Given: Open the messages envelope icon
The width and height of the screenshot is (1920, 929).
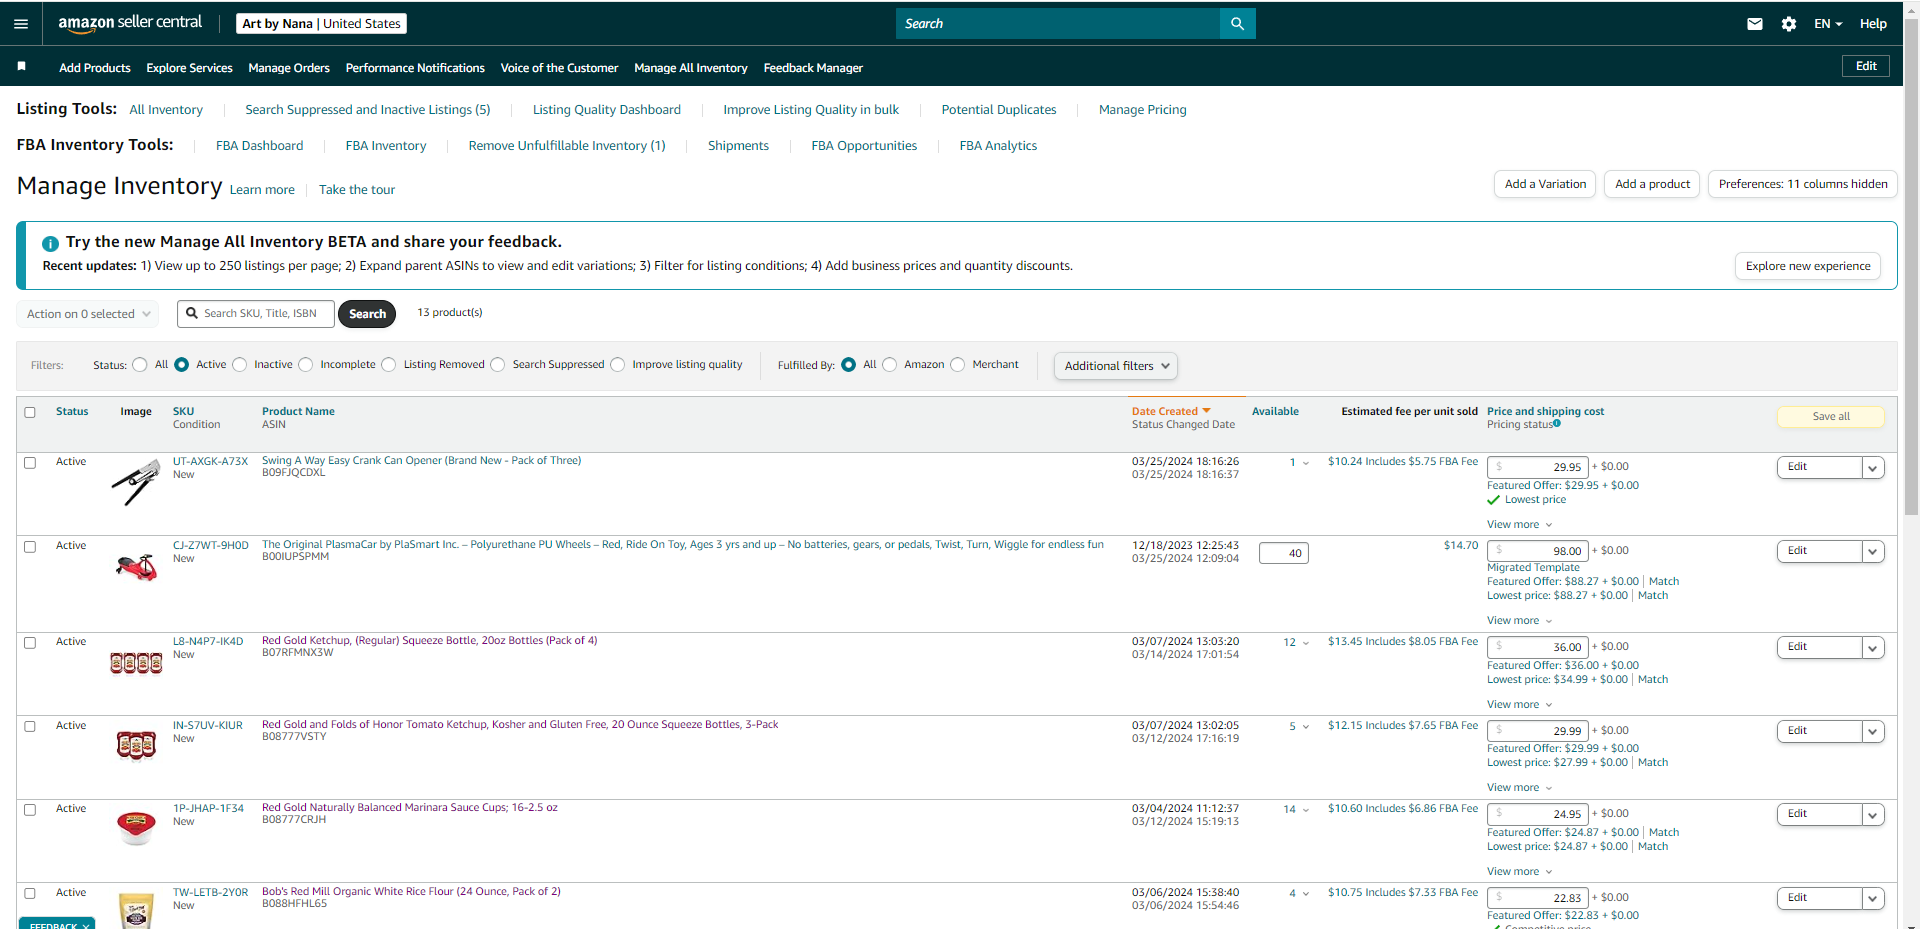Looking at the screenshot, I should coord(1755,24).
